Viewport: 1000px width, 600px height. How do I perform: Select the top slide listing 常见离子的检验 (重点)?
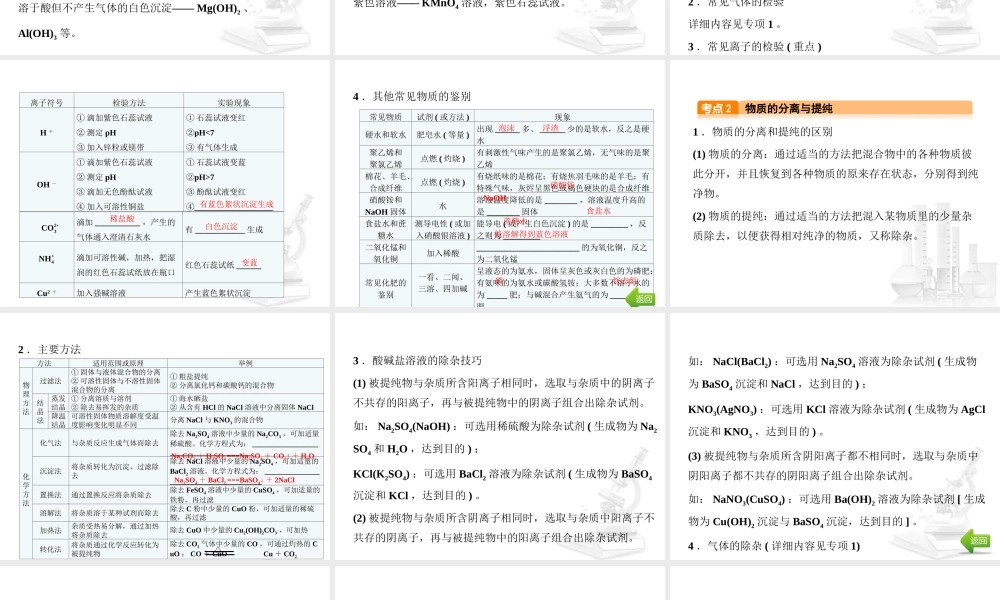(x=835, y=27)
